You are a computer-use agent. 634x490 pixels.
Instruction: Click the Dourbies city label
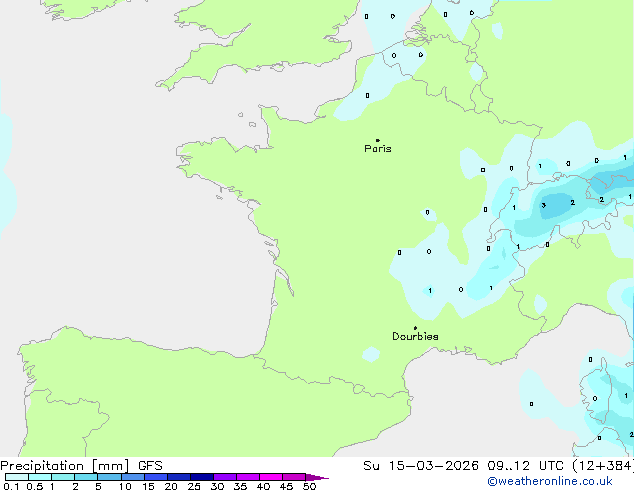point(415,336)
